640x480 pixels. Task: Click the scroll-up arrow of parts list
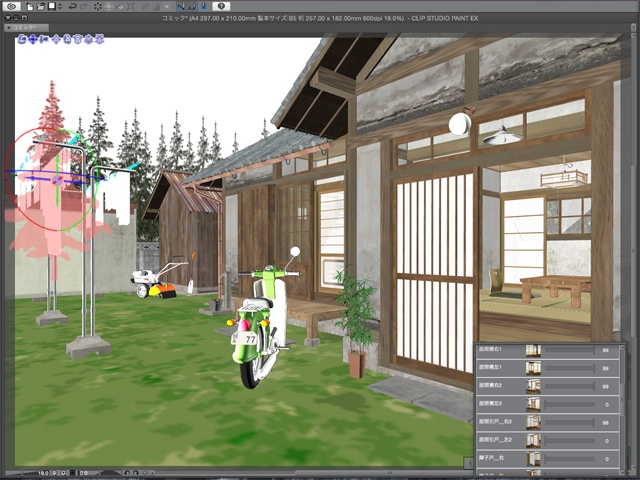point(622,347)
